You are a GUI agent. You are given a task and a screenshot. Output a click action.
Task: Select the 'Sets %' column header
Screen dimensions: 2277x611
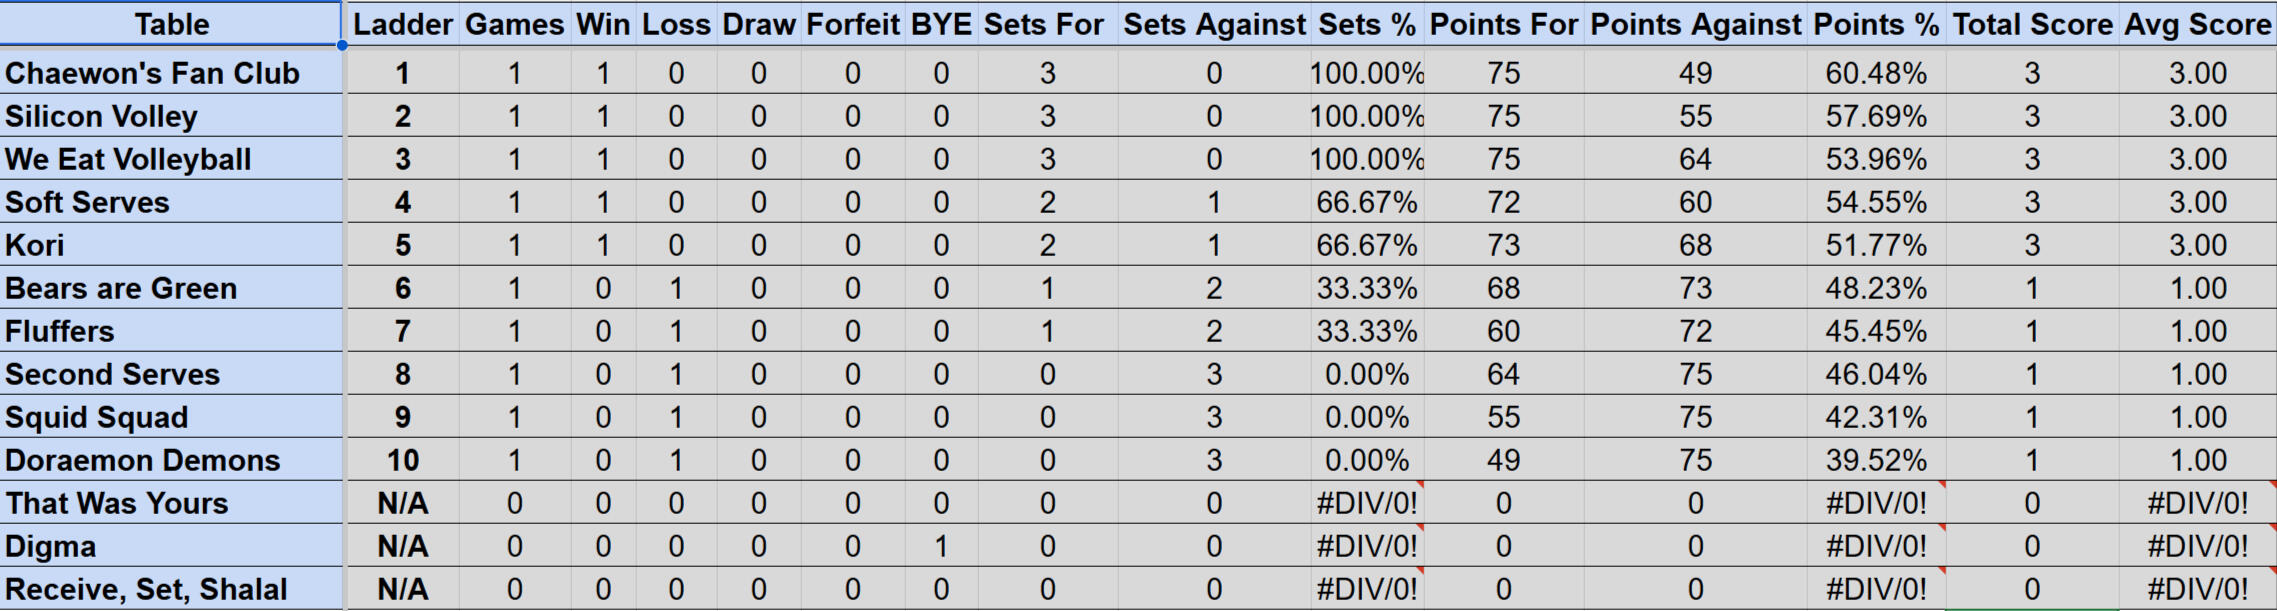point(1367,24)
